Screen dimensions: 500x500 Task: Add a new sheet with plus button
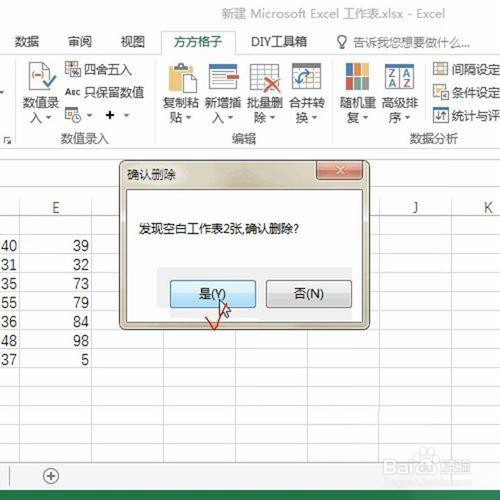51,476
